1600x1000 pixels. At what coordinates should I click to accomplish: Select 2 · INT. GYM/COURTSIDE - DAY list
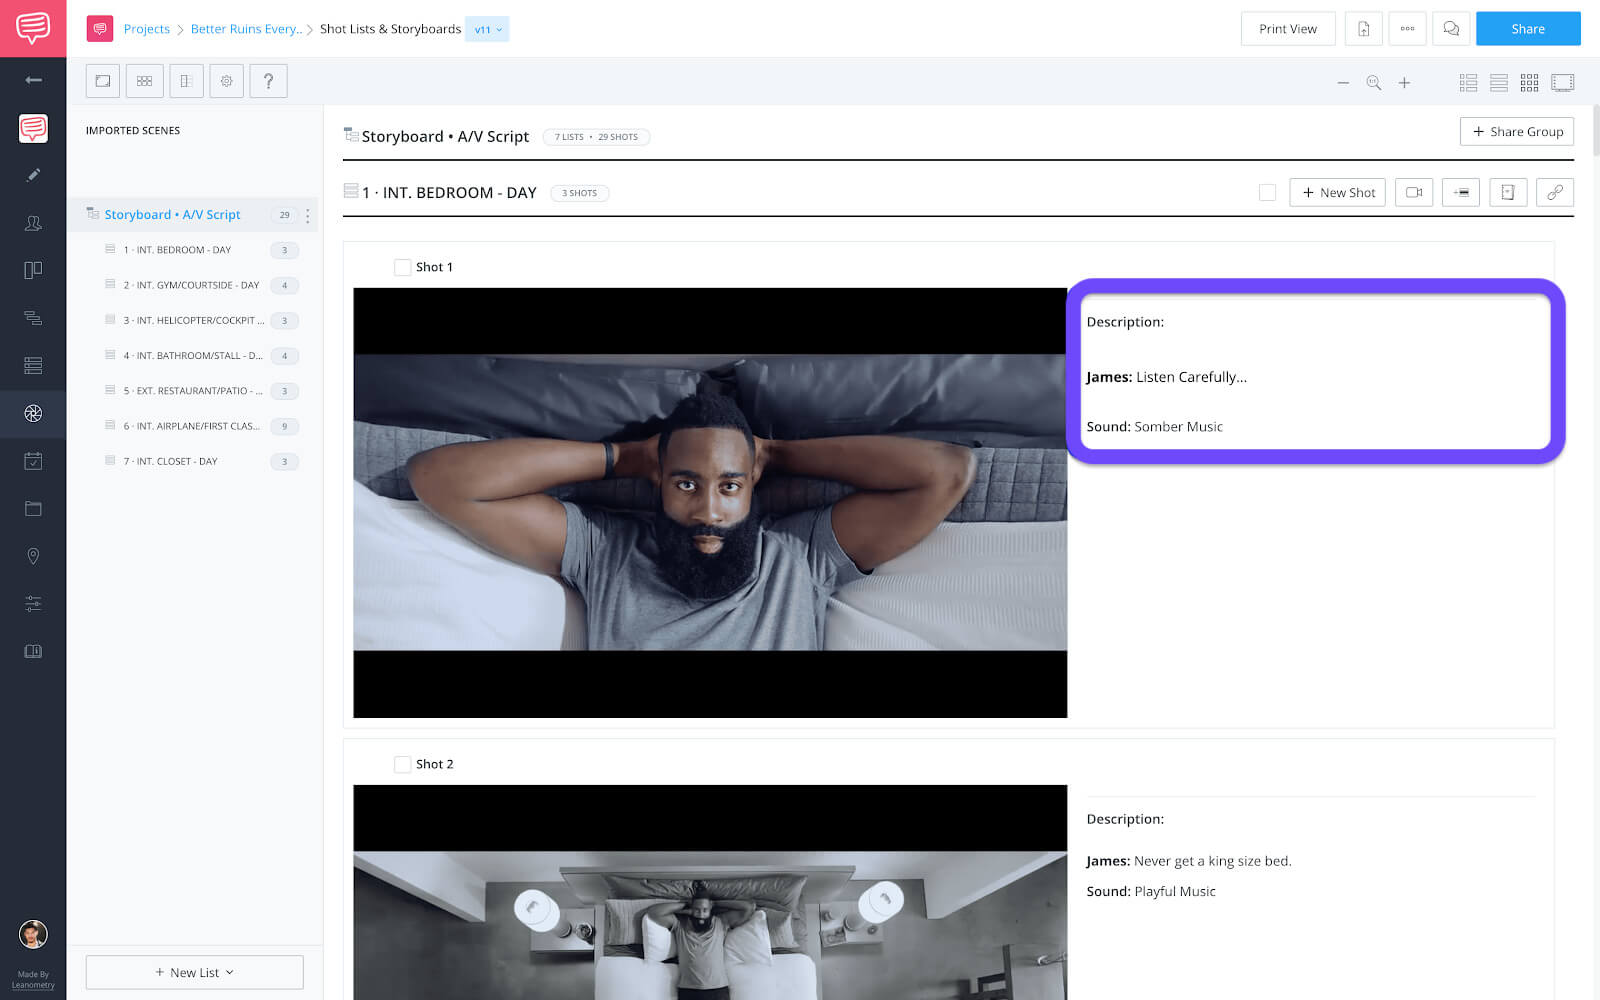click(x=194, y=285)
